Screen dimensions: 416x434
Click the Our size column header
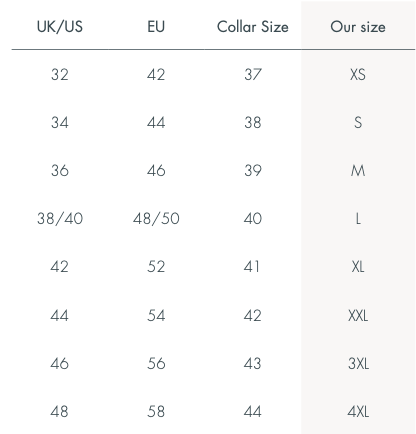click(358, 27)
